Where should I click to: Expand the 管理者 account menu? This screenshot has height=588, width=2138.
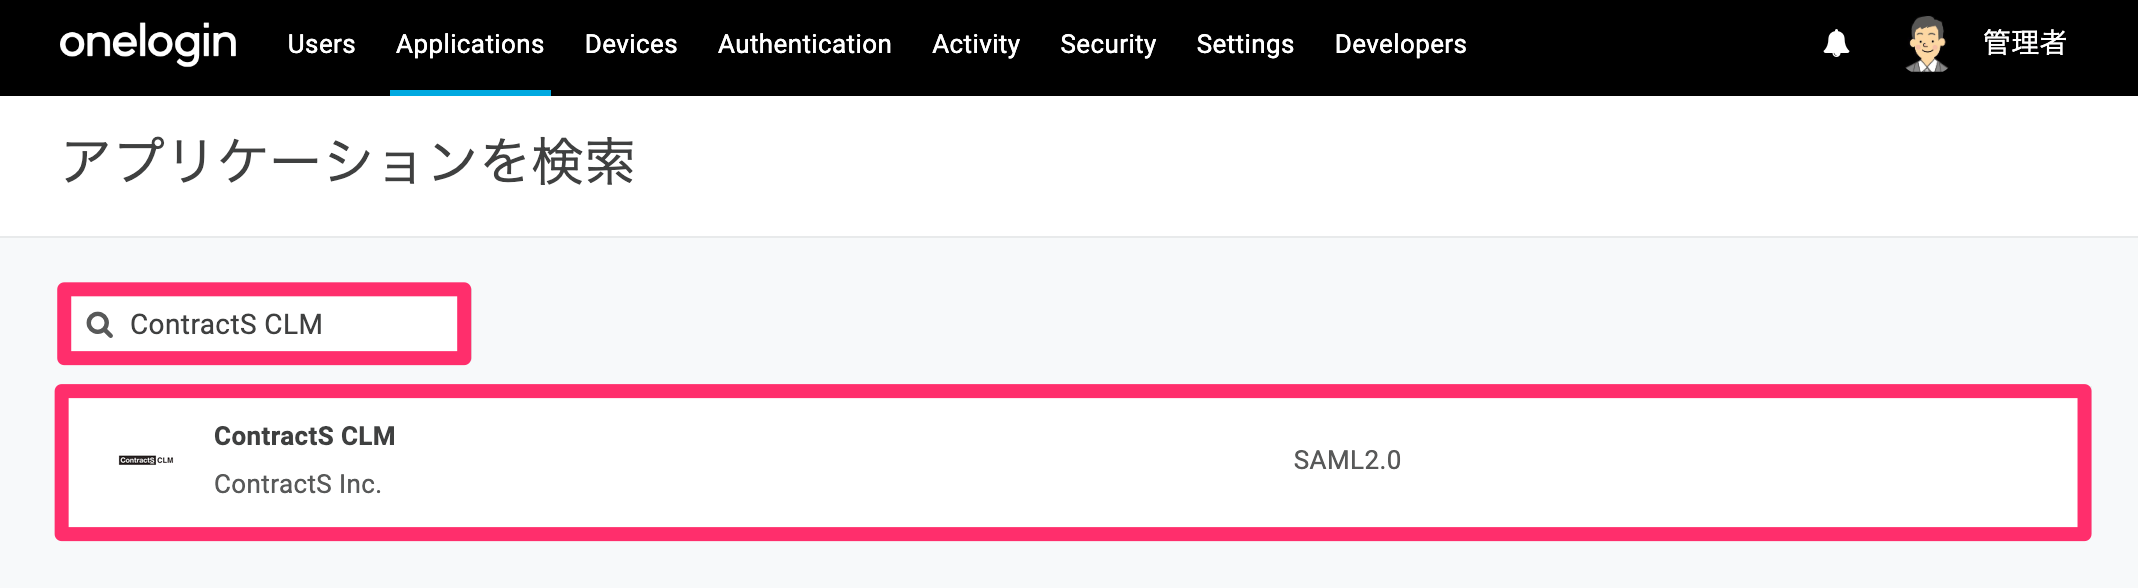(2025, 43)
